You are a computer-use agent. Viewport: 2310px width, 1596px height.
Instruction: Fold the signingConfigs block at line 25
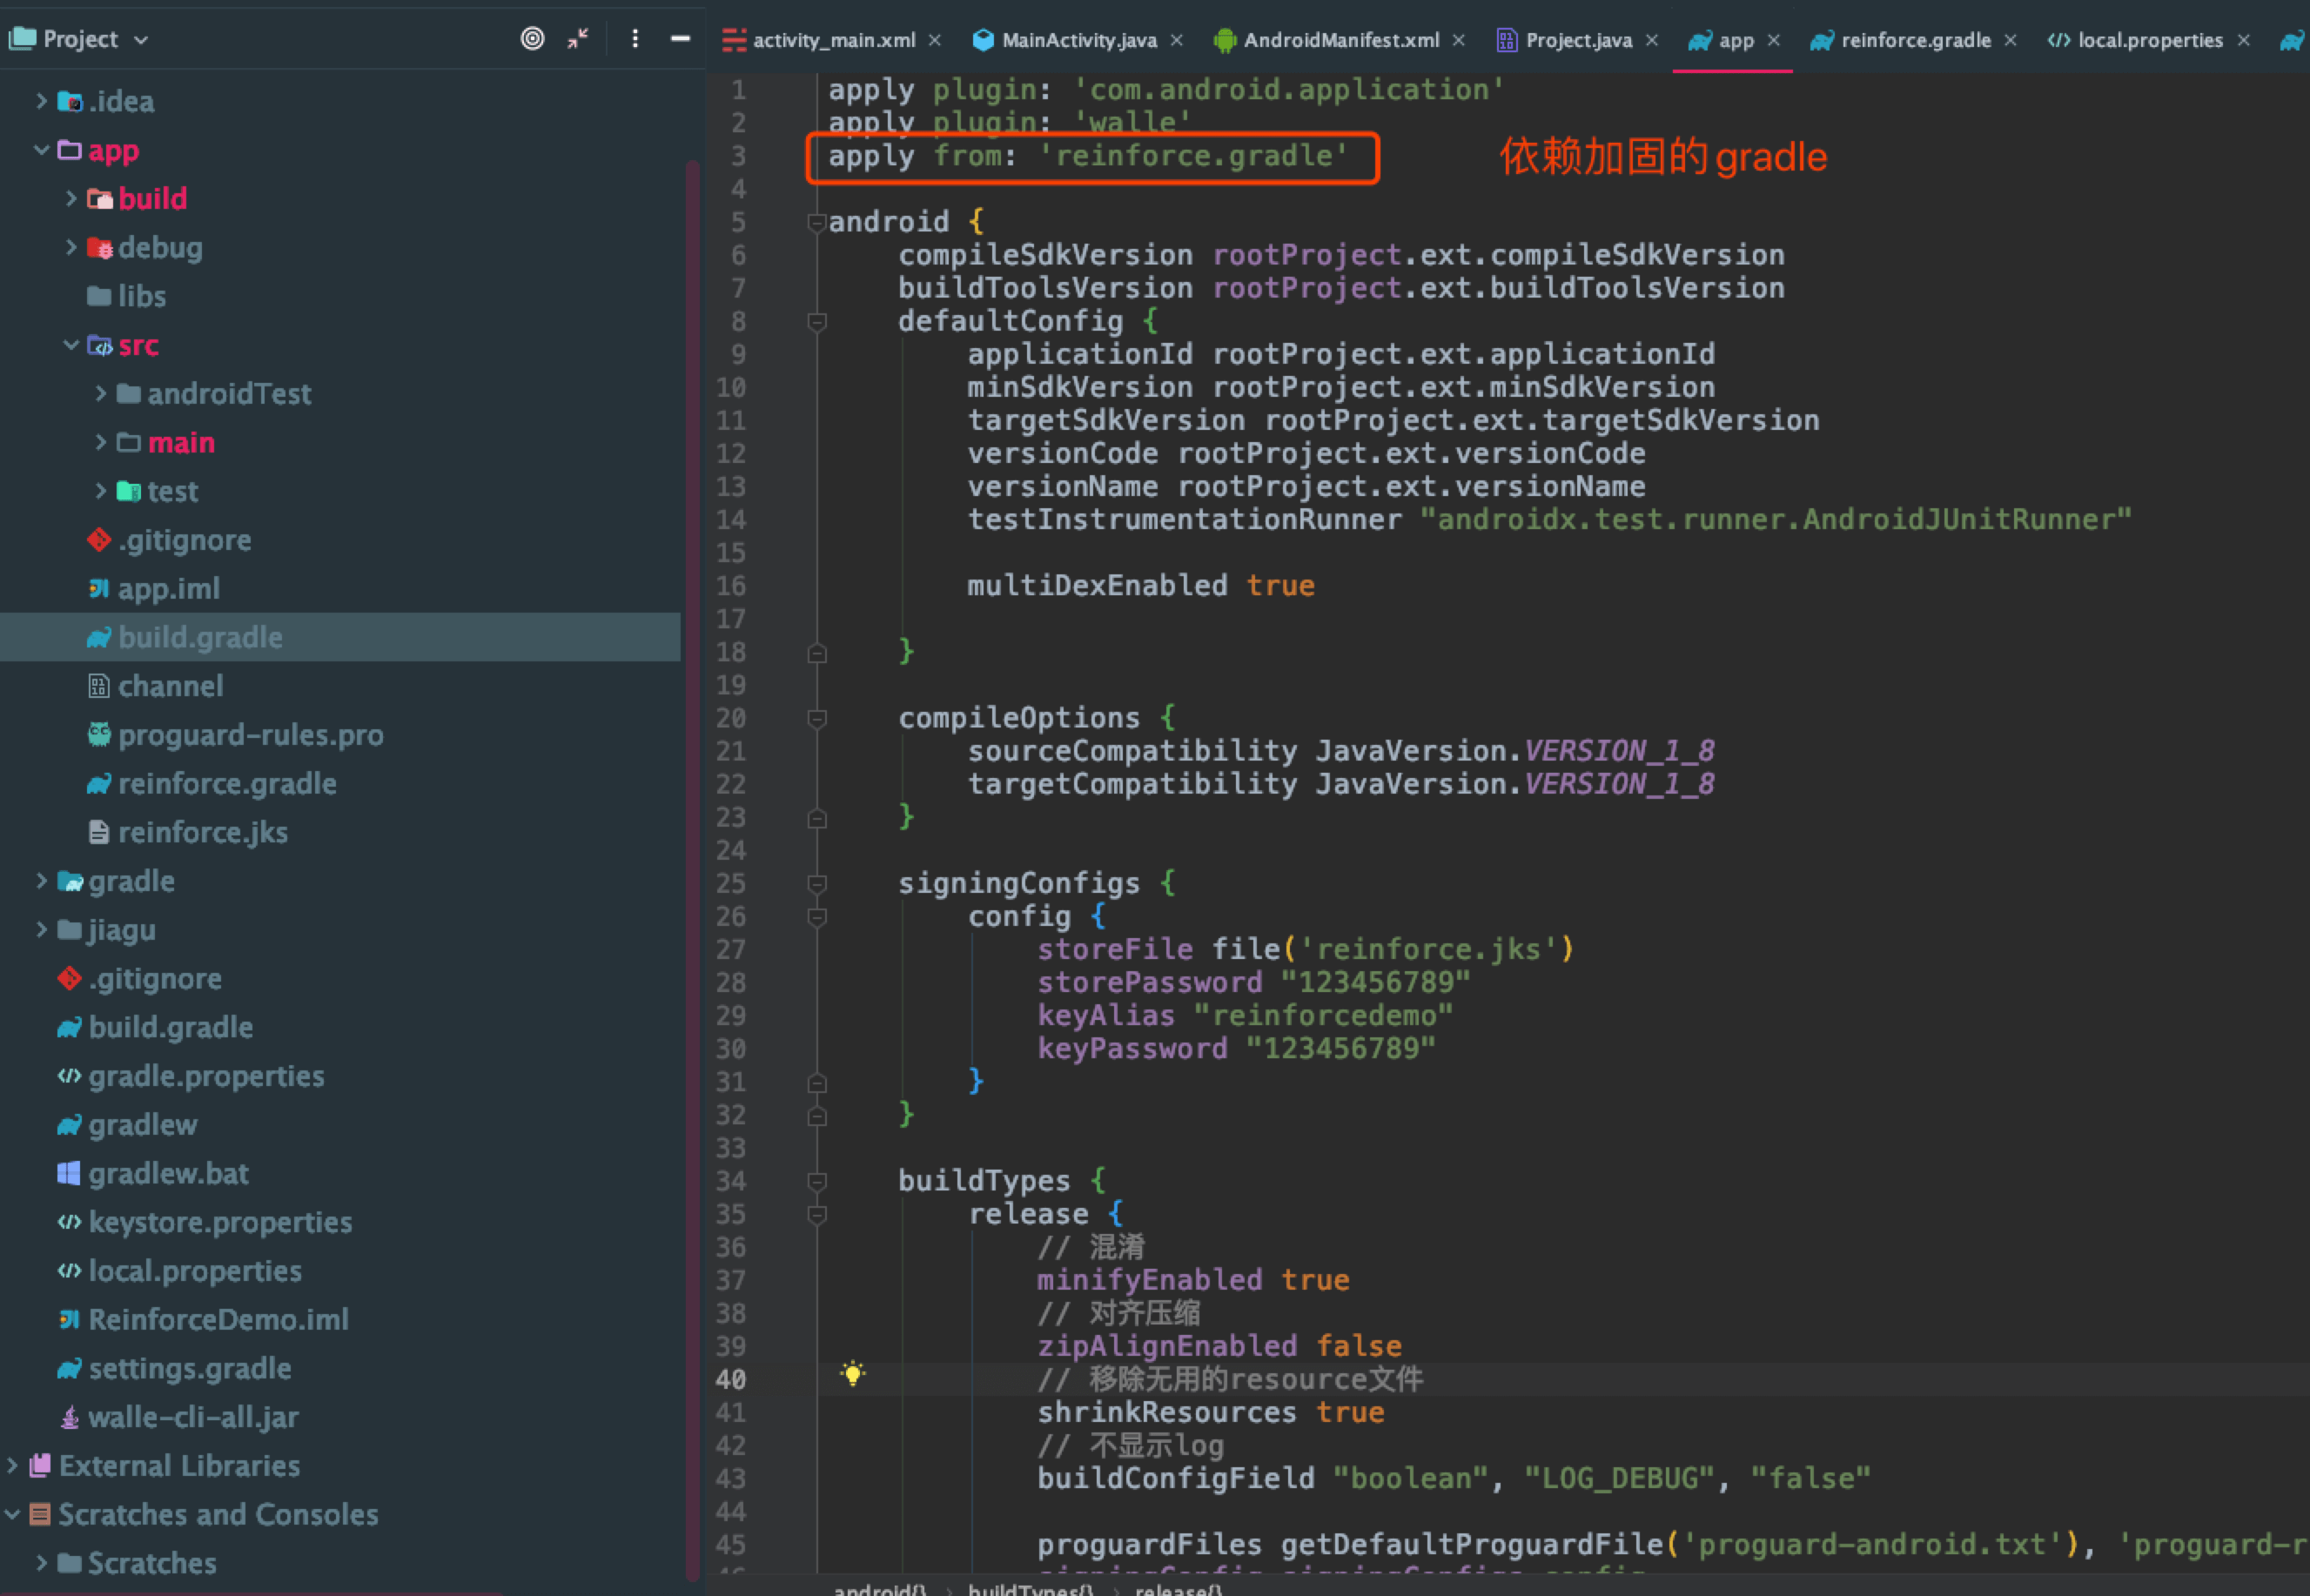(x=817, y=883)
